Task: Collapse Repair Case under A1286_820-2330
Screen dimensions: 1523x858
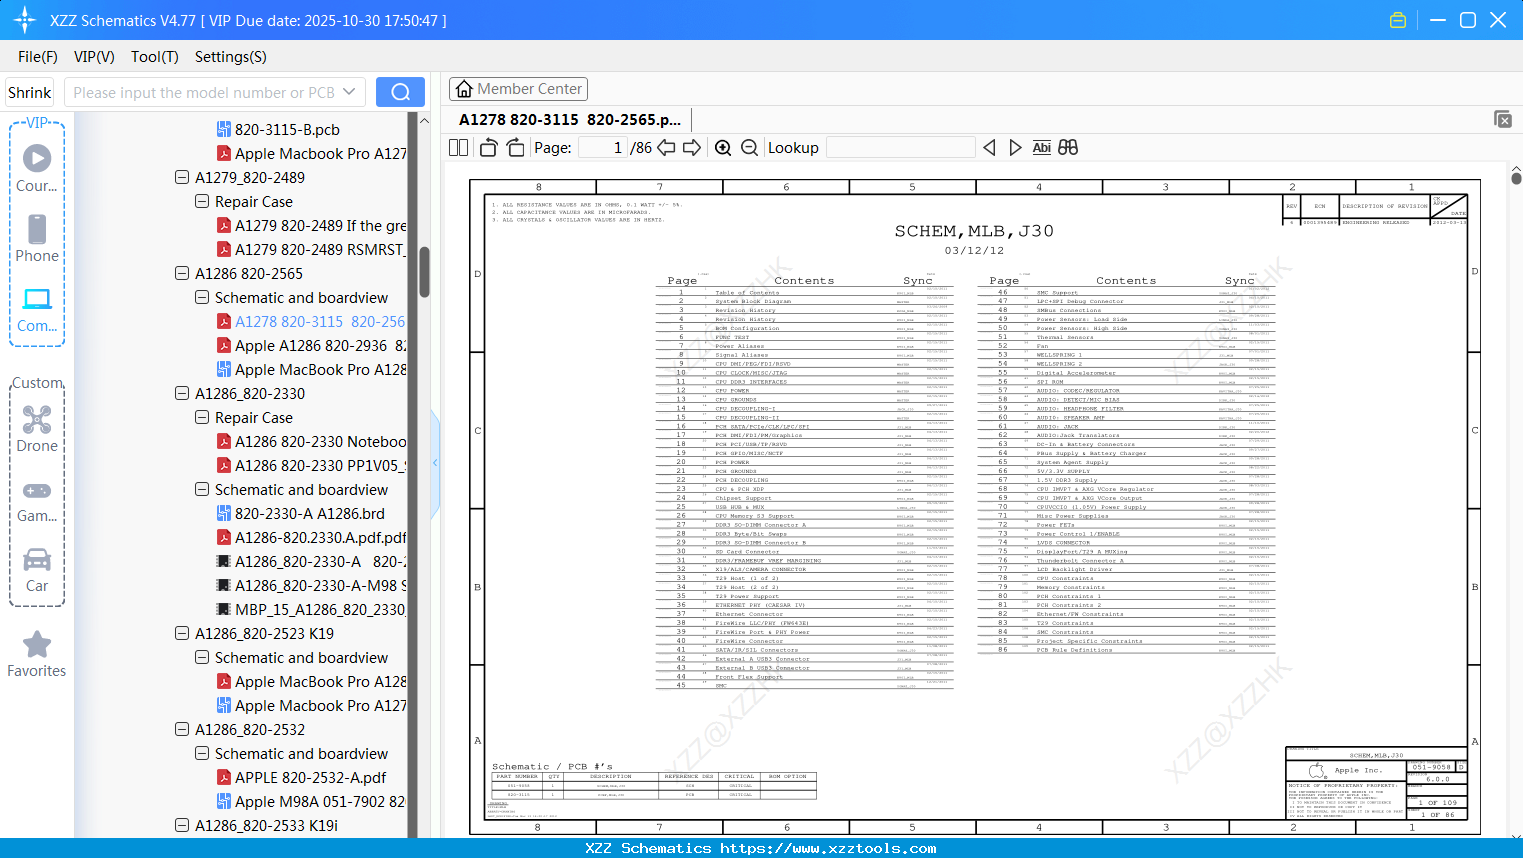Action: coord(202,417)
